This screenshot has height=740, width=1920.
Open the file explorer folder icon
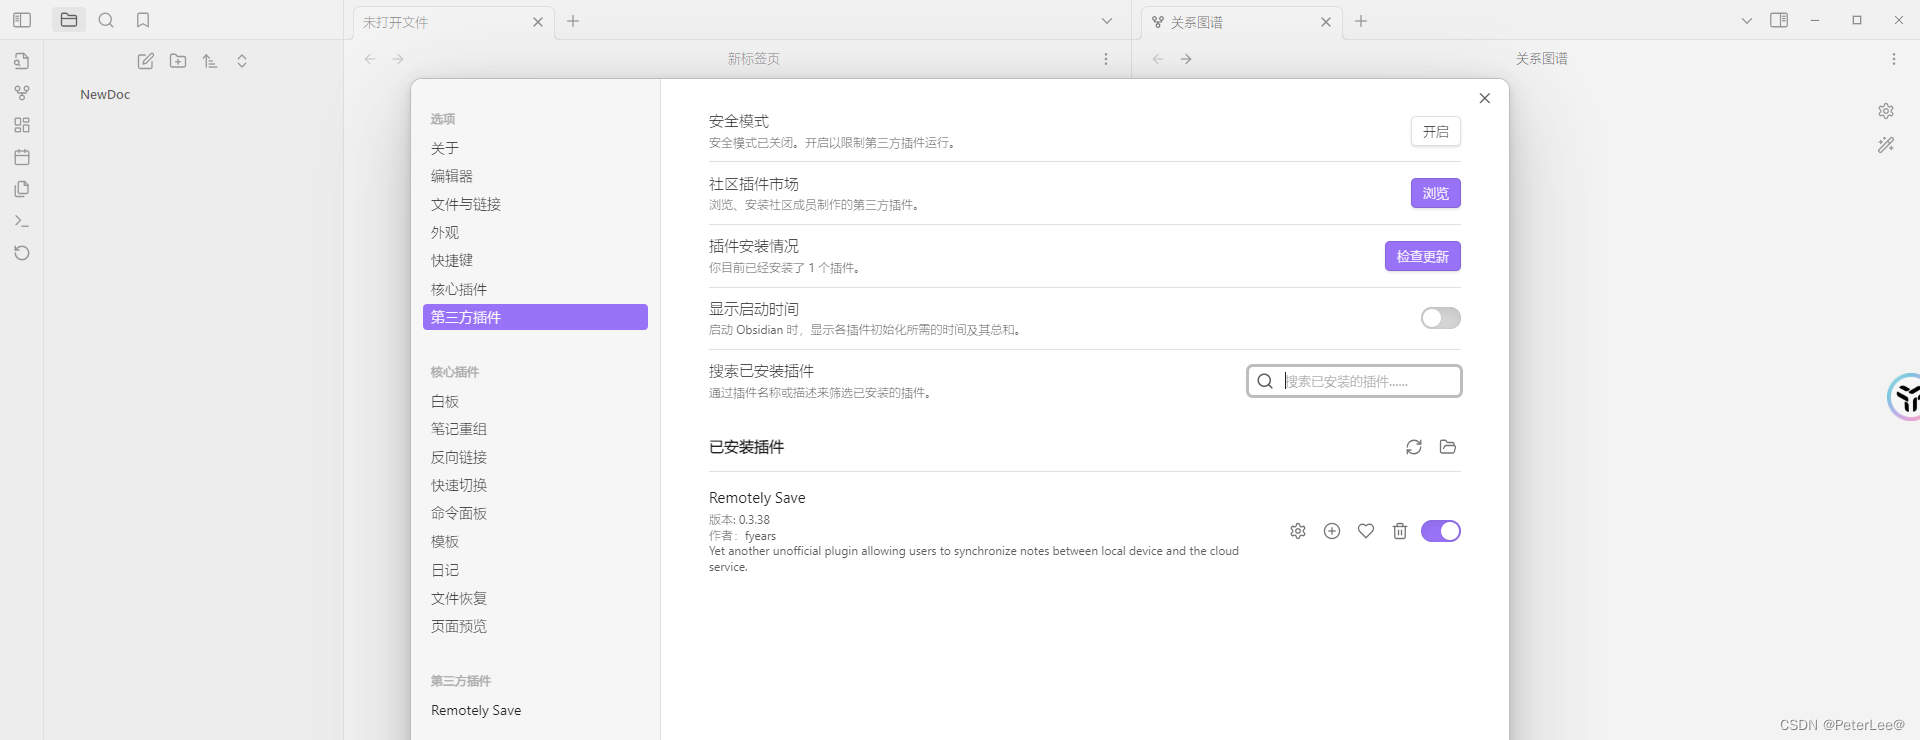tap(69, 20)
